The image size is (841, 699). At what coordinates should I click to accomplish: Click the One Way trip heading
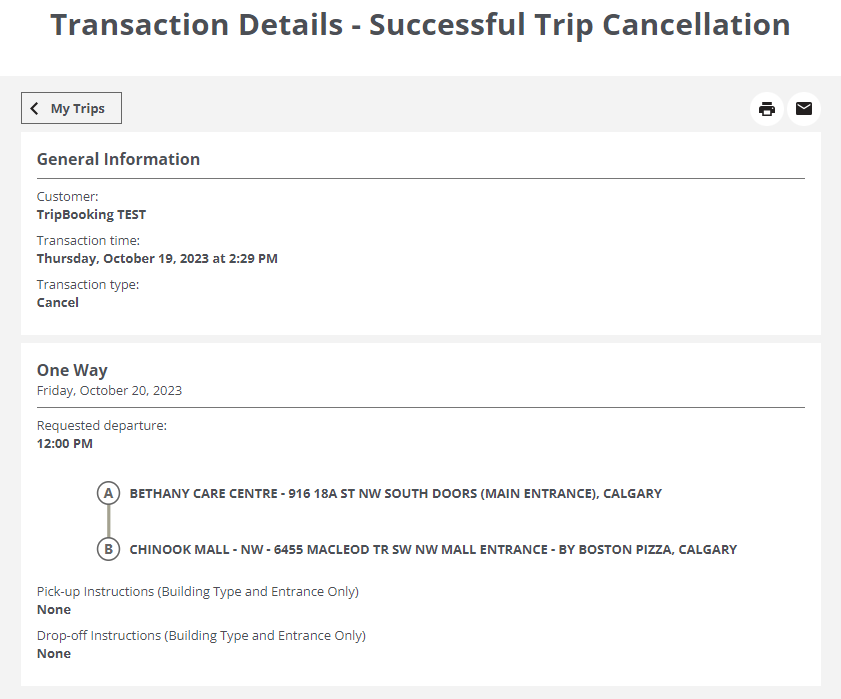click(x=72, y=370)
